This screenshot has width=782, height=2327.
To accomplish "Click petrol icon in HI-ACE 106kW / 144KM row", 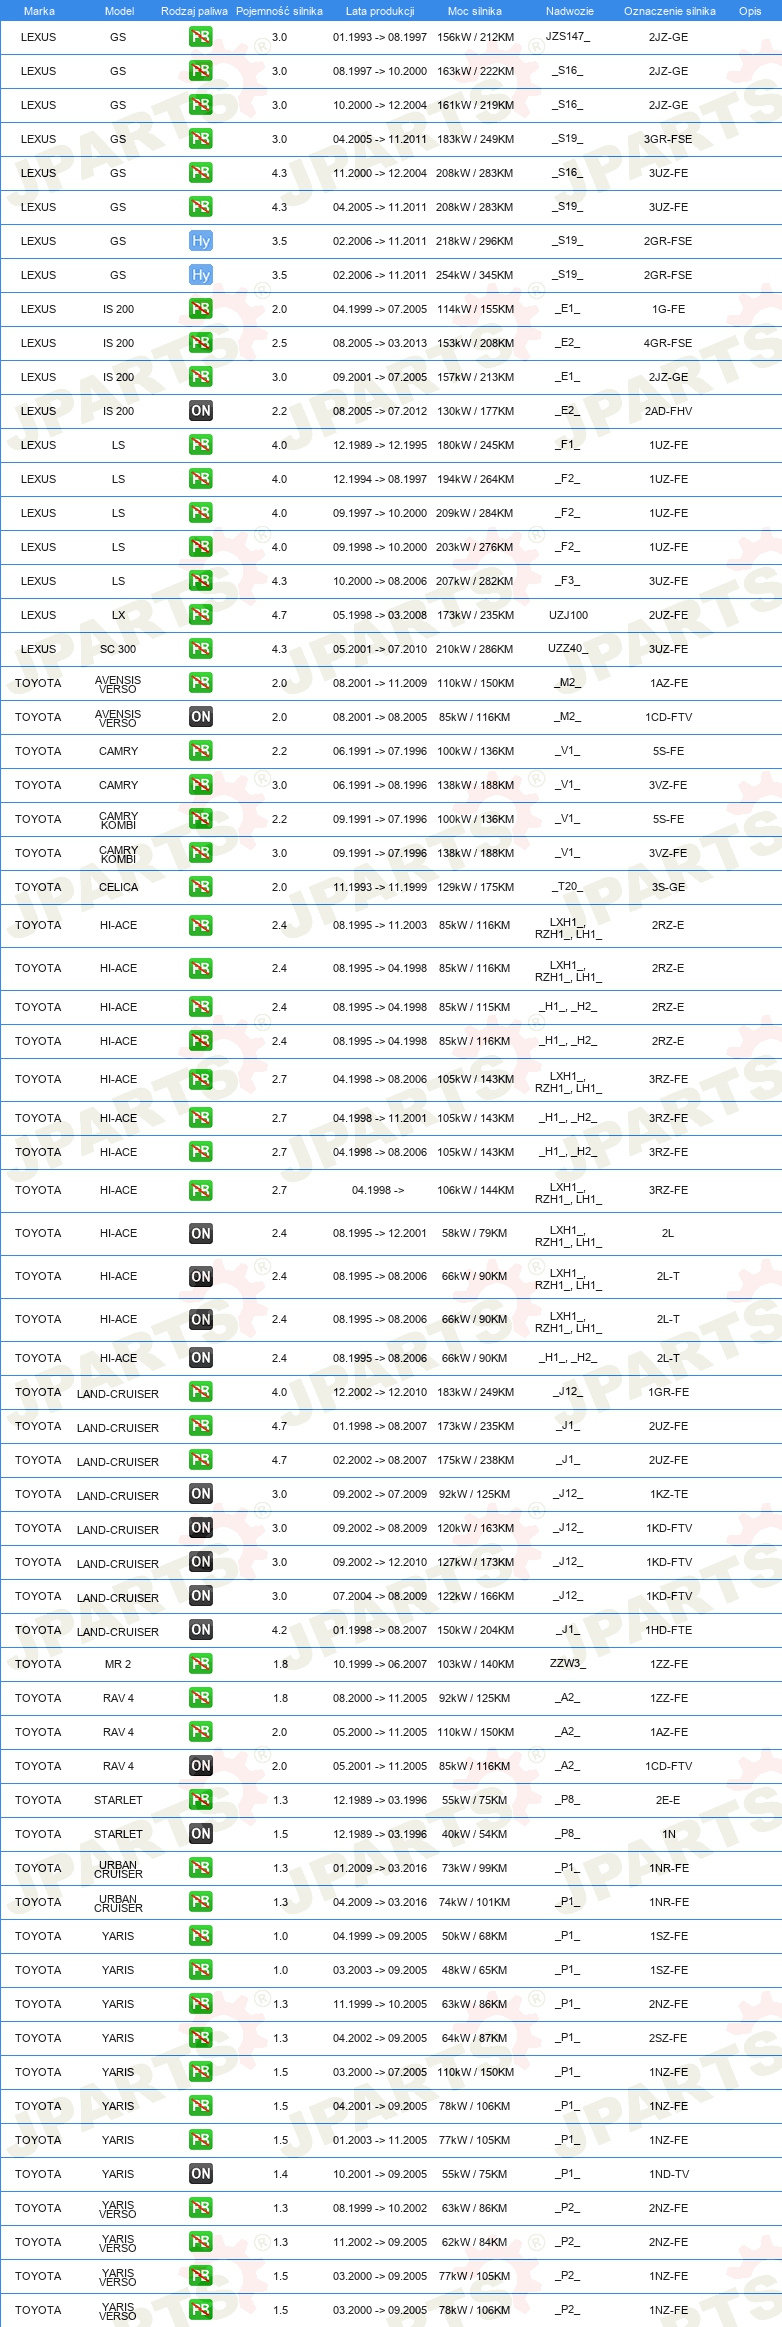I will tap(201, 1190).
